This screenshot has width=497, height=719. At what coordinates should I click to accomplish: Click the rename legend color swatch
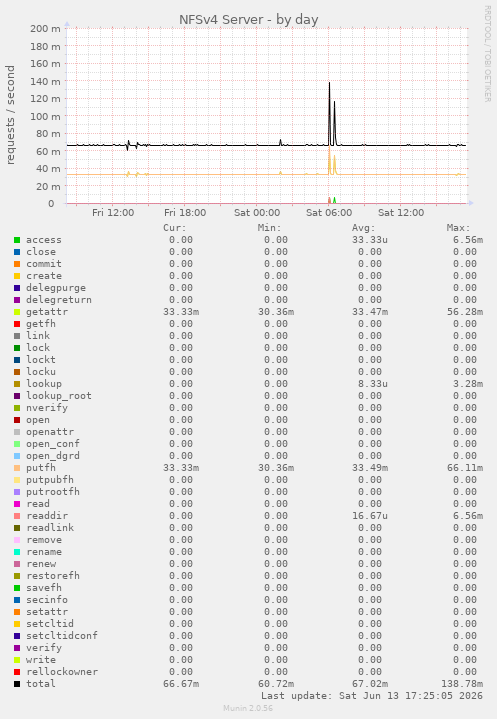click(17, 552)
